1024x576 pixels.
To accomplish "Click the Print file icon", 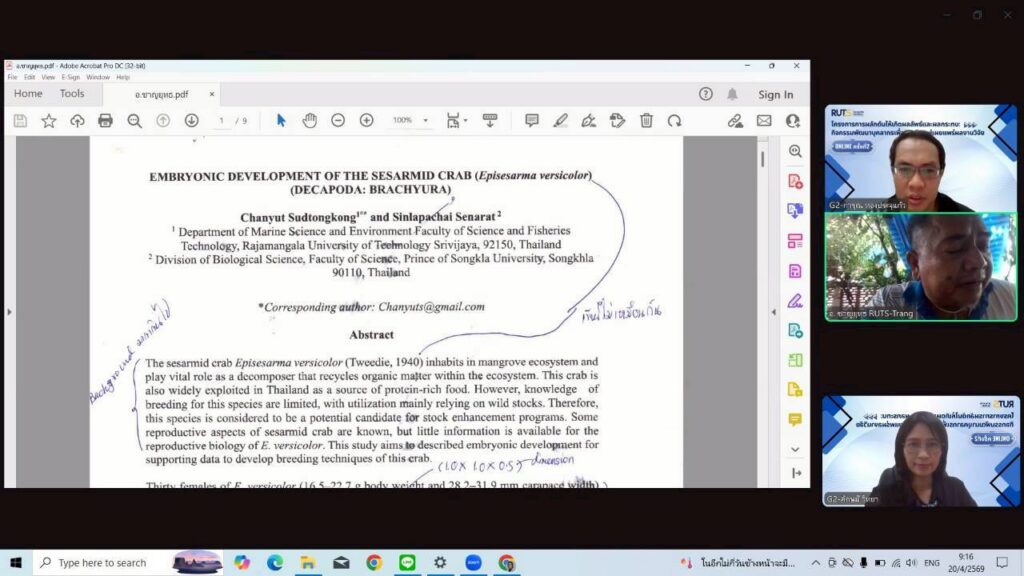I will click(105, 121).
